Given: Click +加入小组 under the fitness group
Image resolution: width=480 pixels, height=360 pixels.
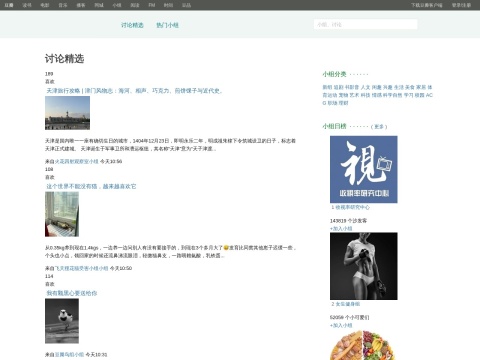Looking at the screenshot, I should [341, 325].
